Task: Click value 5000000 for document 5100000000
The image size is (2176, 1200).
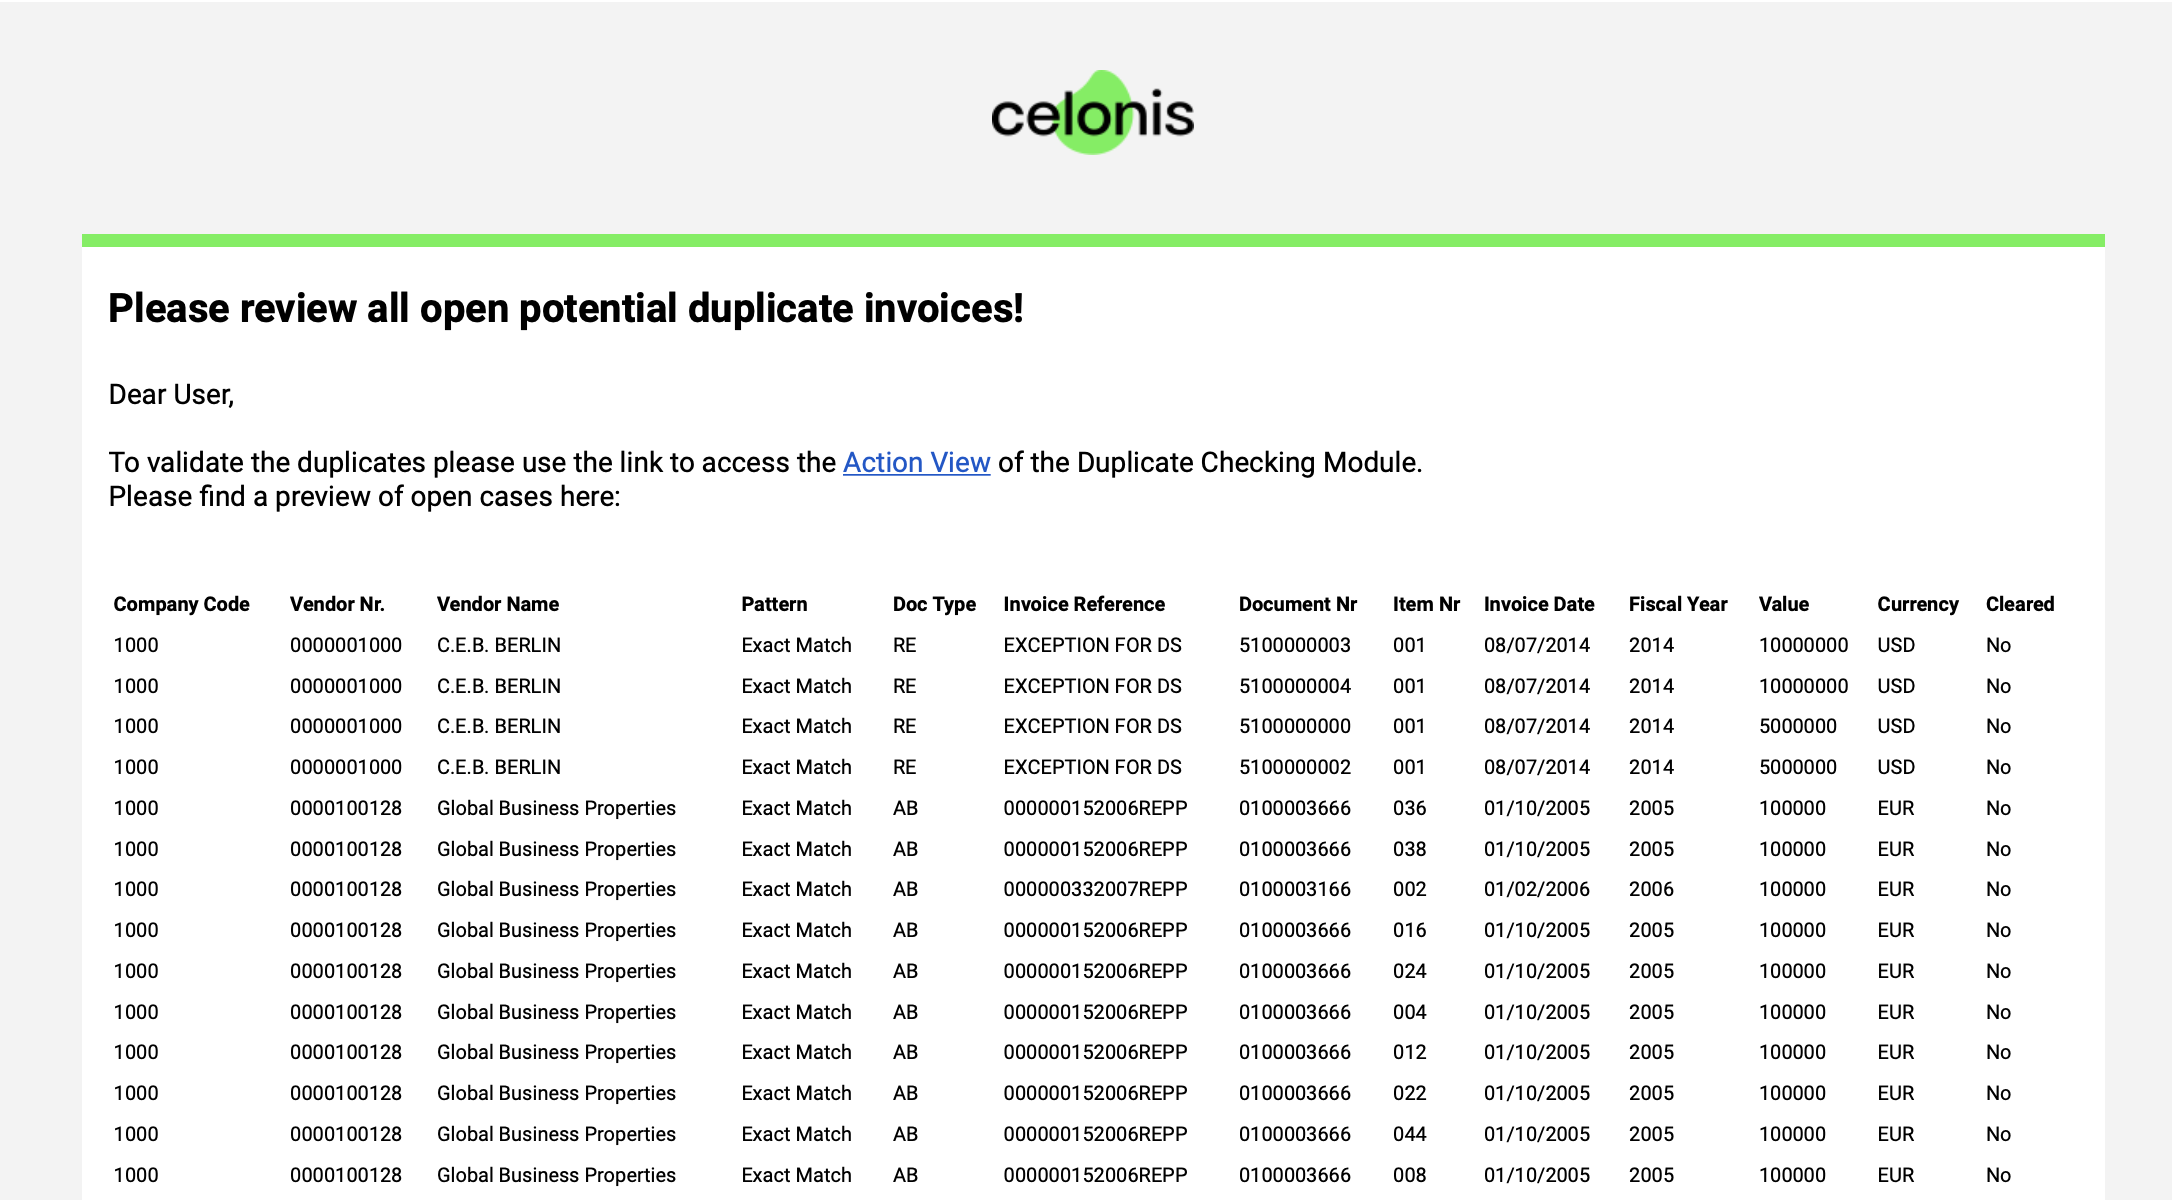Action: (1797, 726)
